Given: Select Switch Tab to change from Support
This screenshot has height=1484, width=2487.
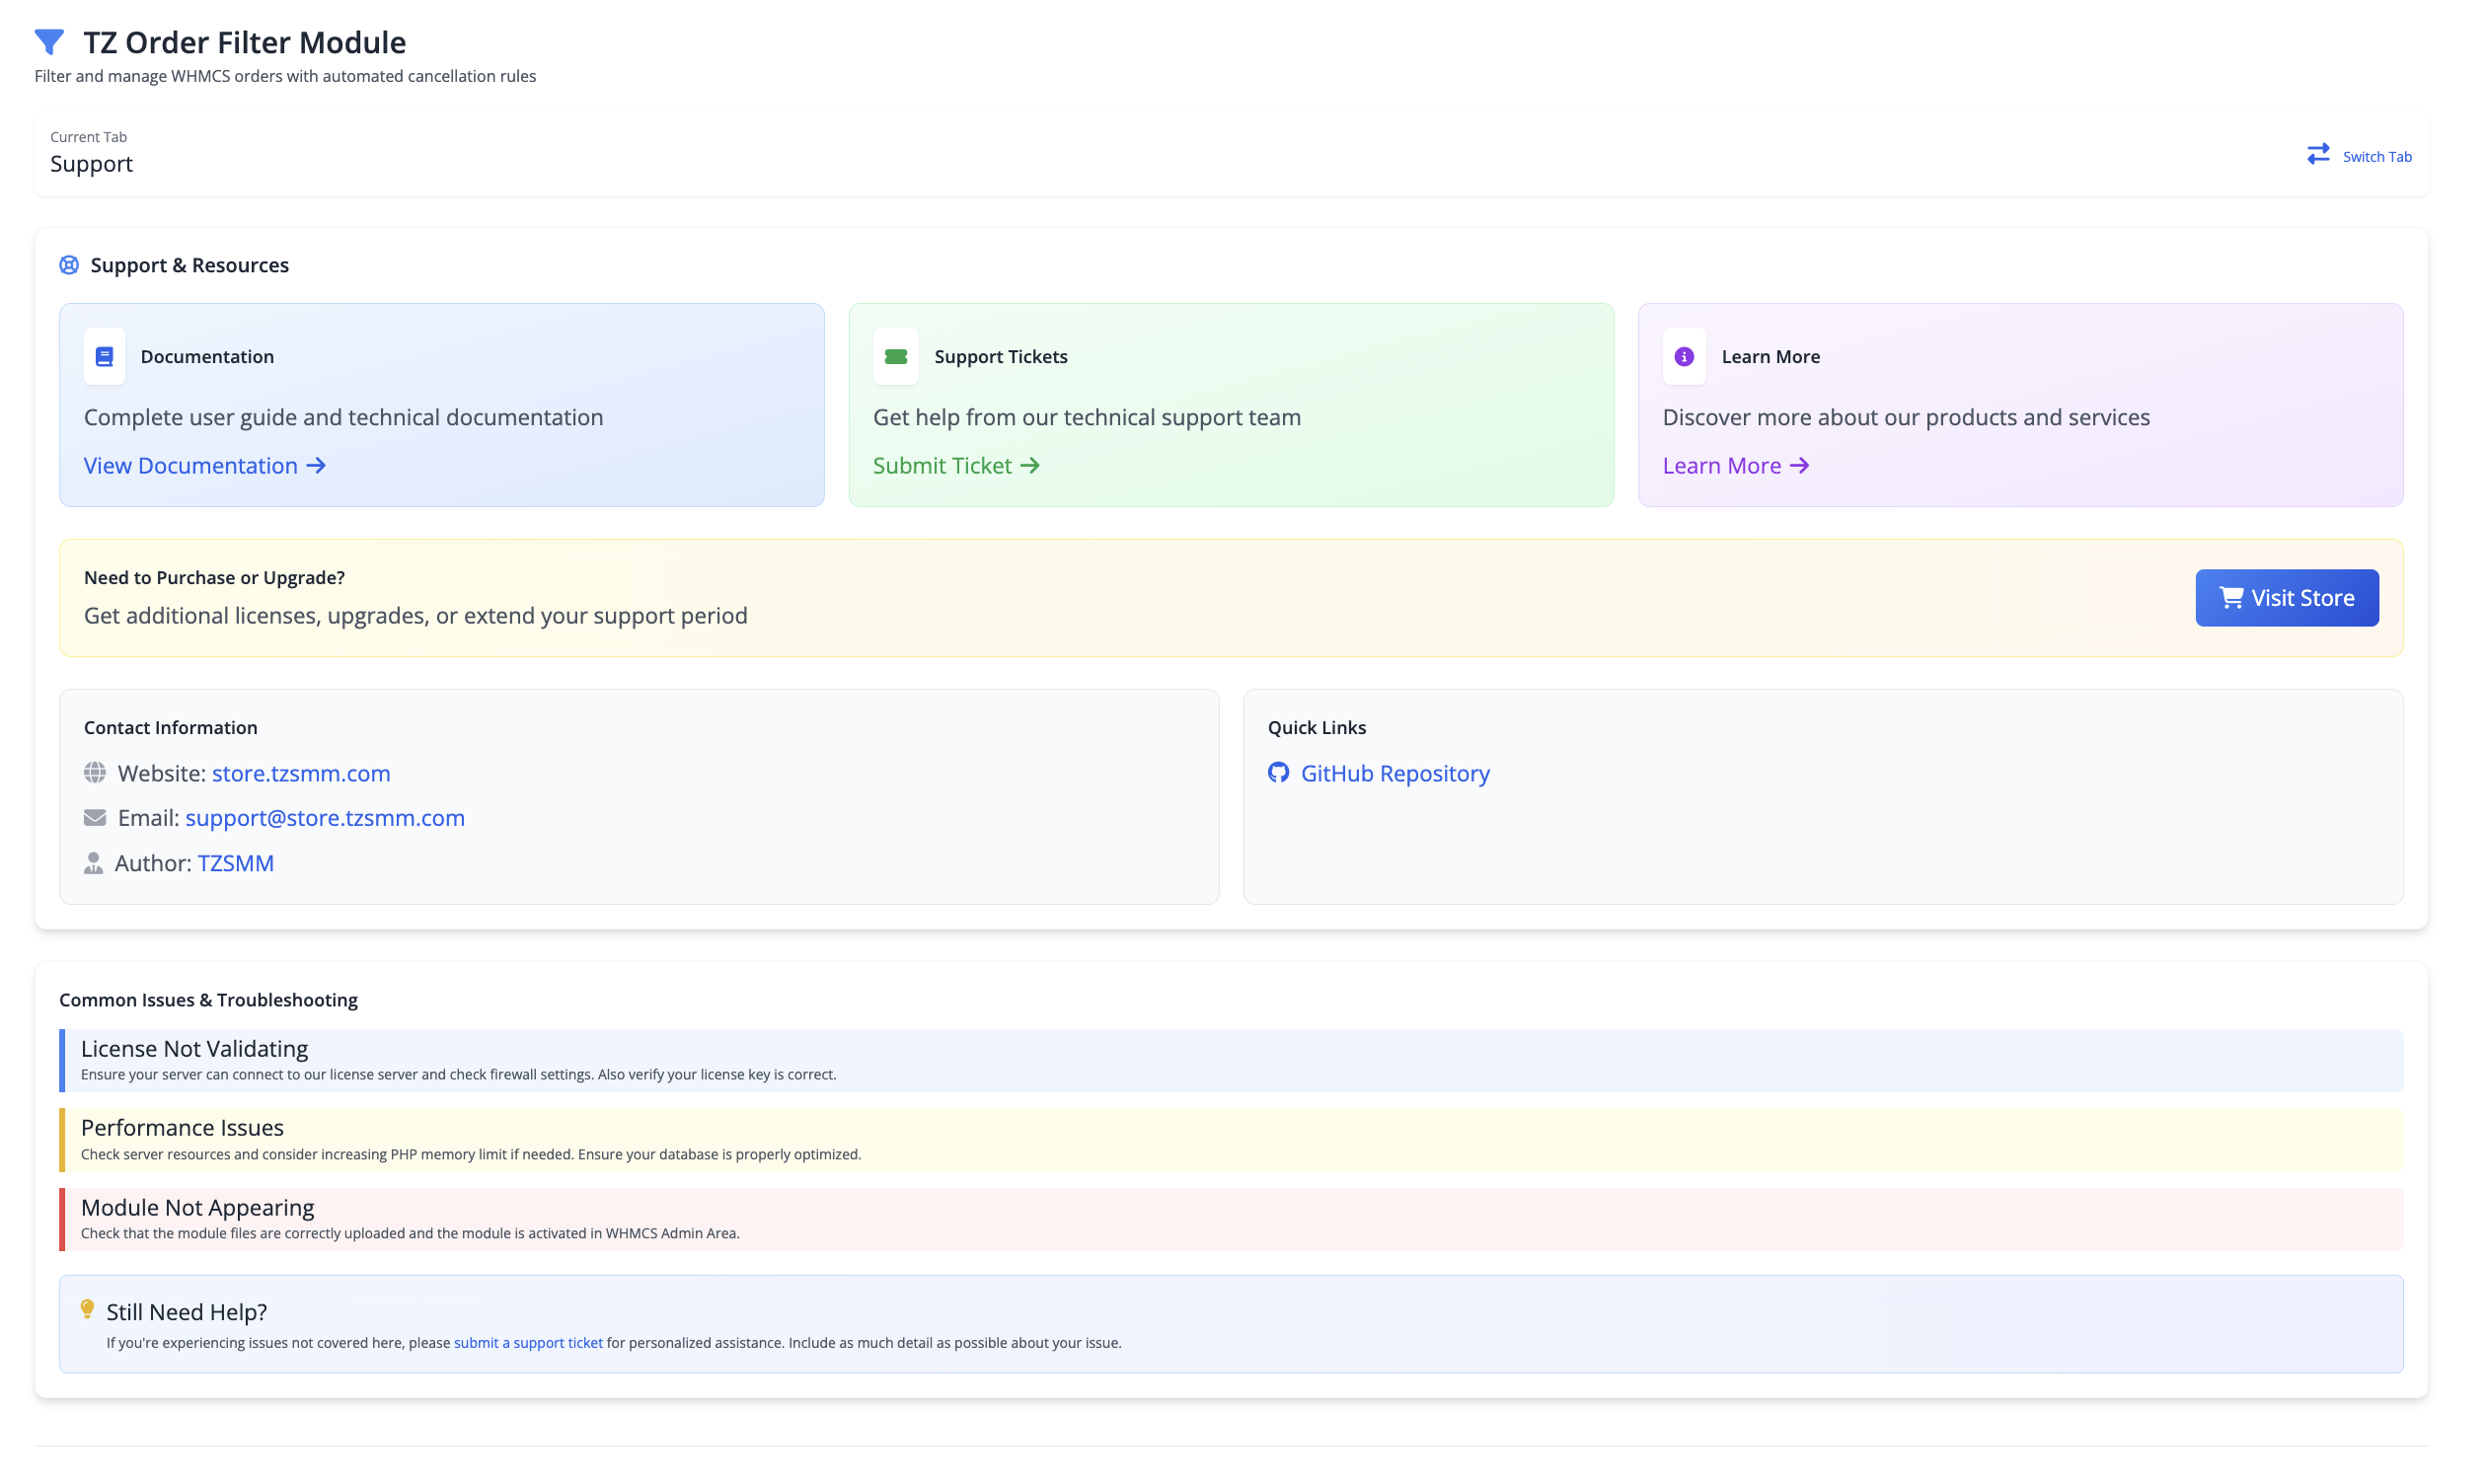Looking at the screenshot, I should point(2377,155).
